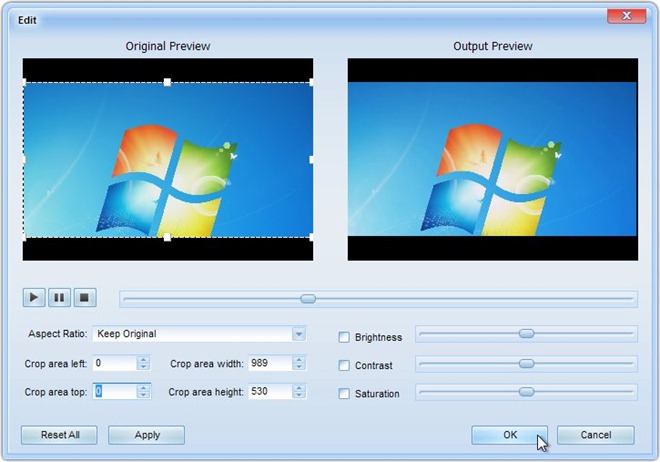Stop the video playback
Viewport: 660px width, 462px height.
(85, 297)
